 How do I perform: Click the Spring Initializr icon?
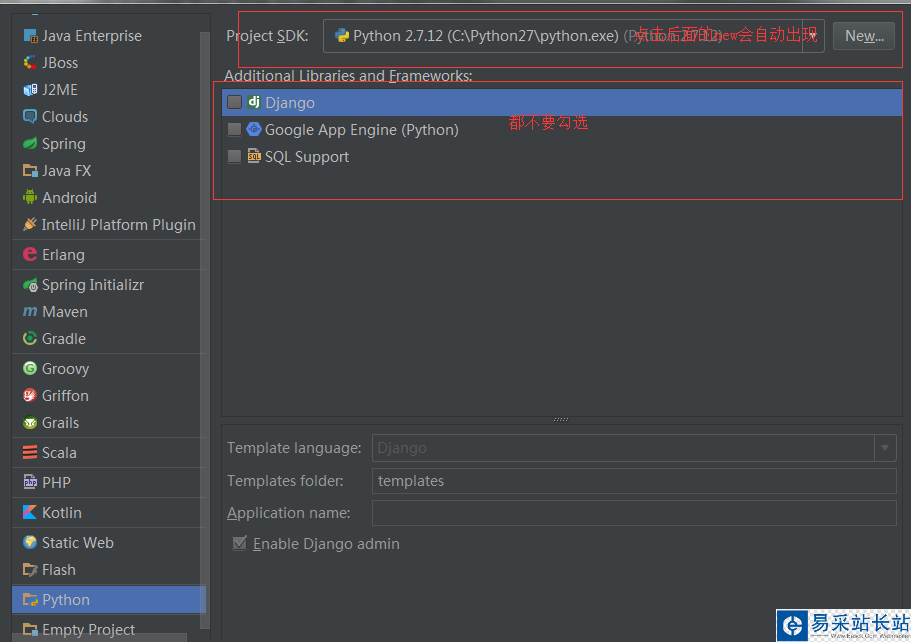pos(30,285)
